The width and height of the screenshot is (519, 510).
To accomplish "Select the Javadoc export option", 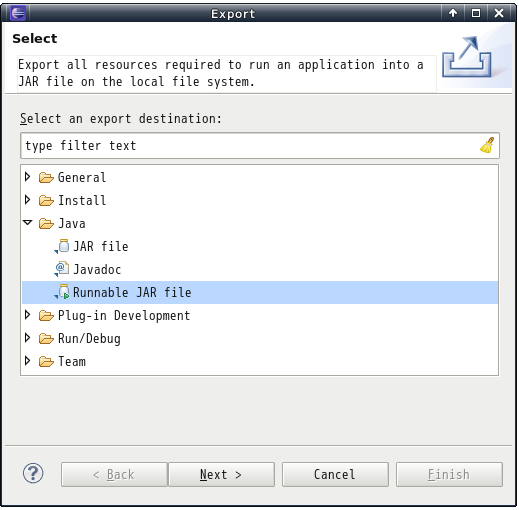I will tap(97, 269).
